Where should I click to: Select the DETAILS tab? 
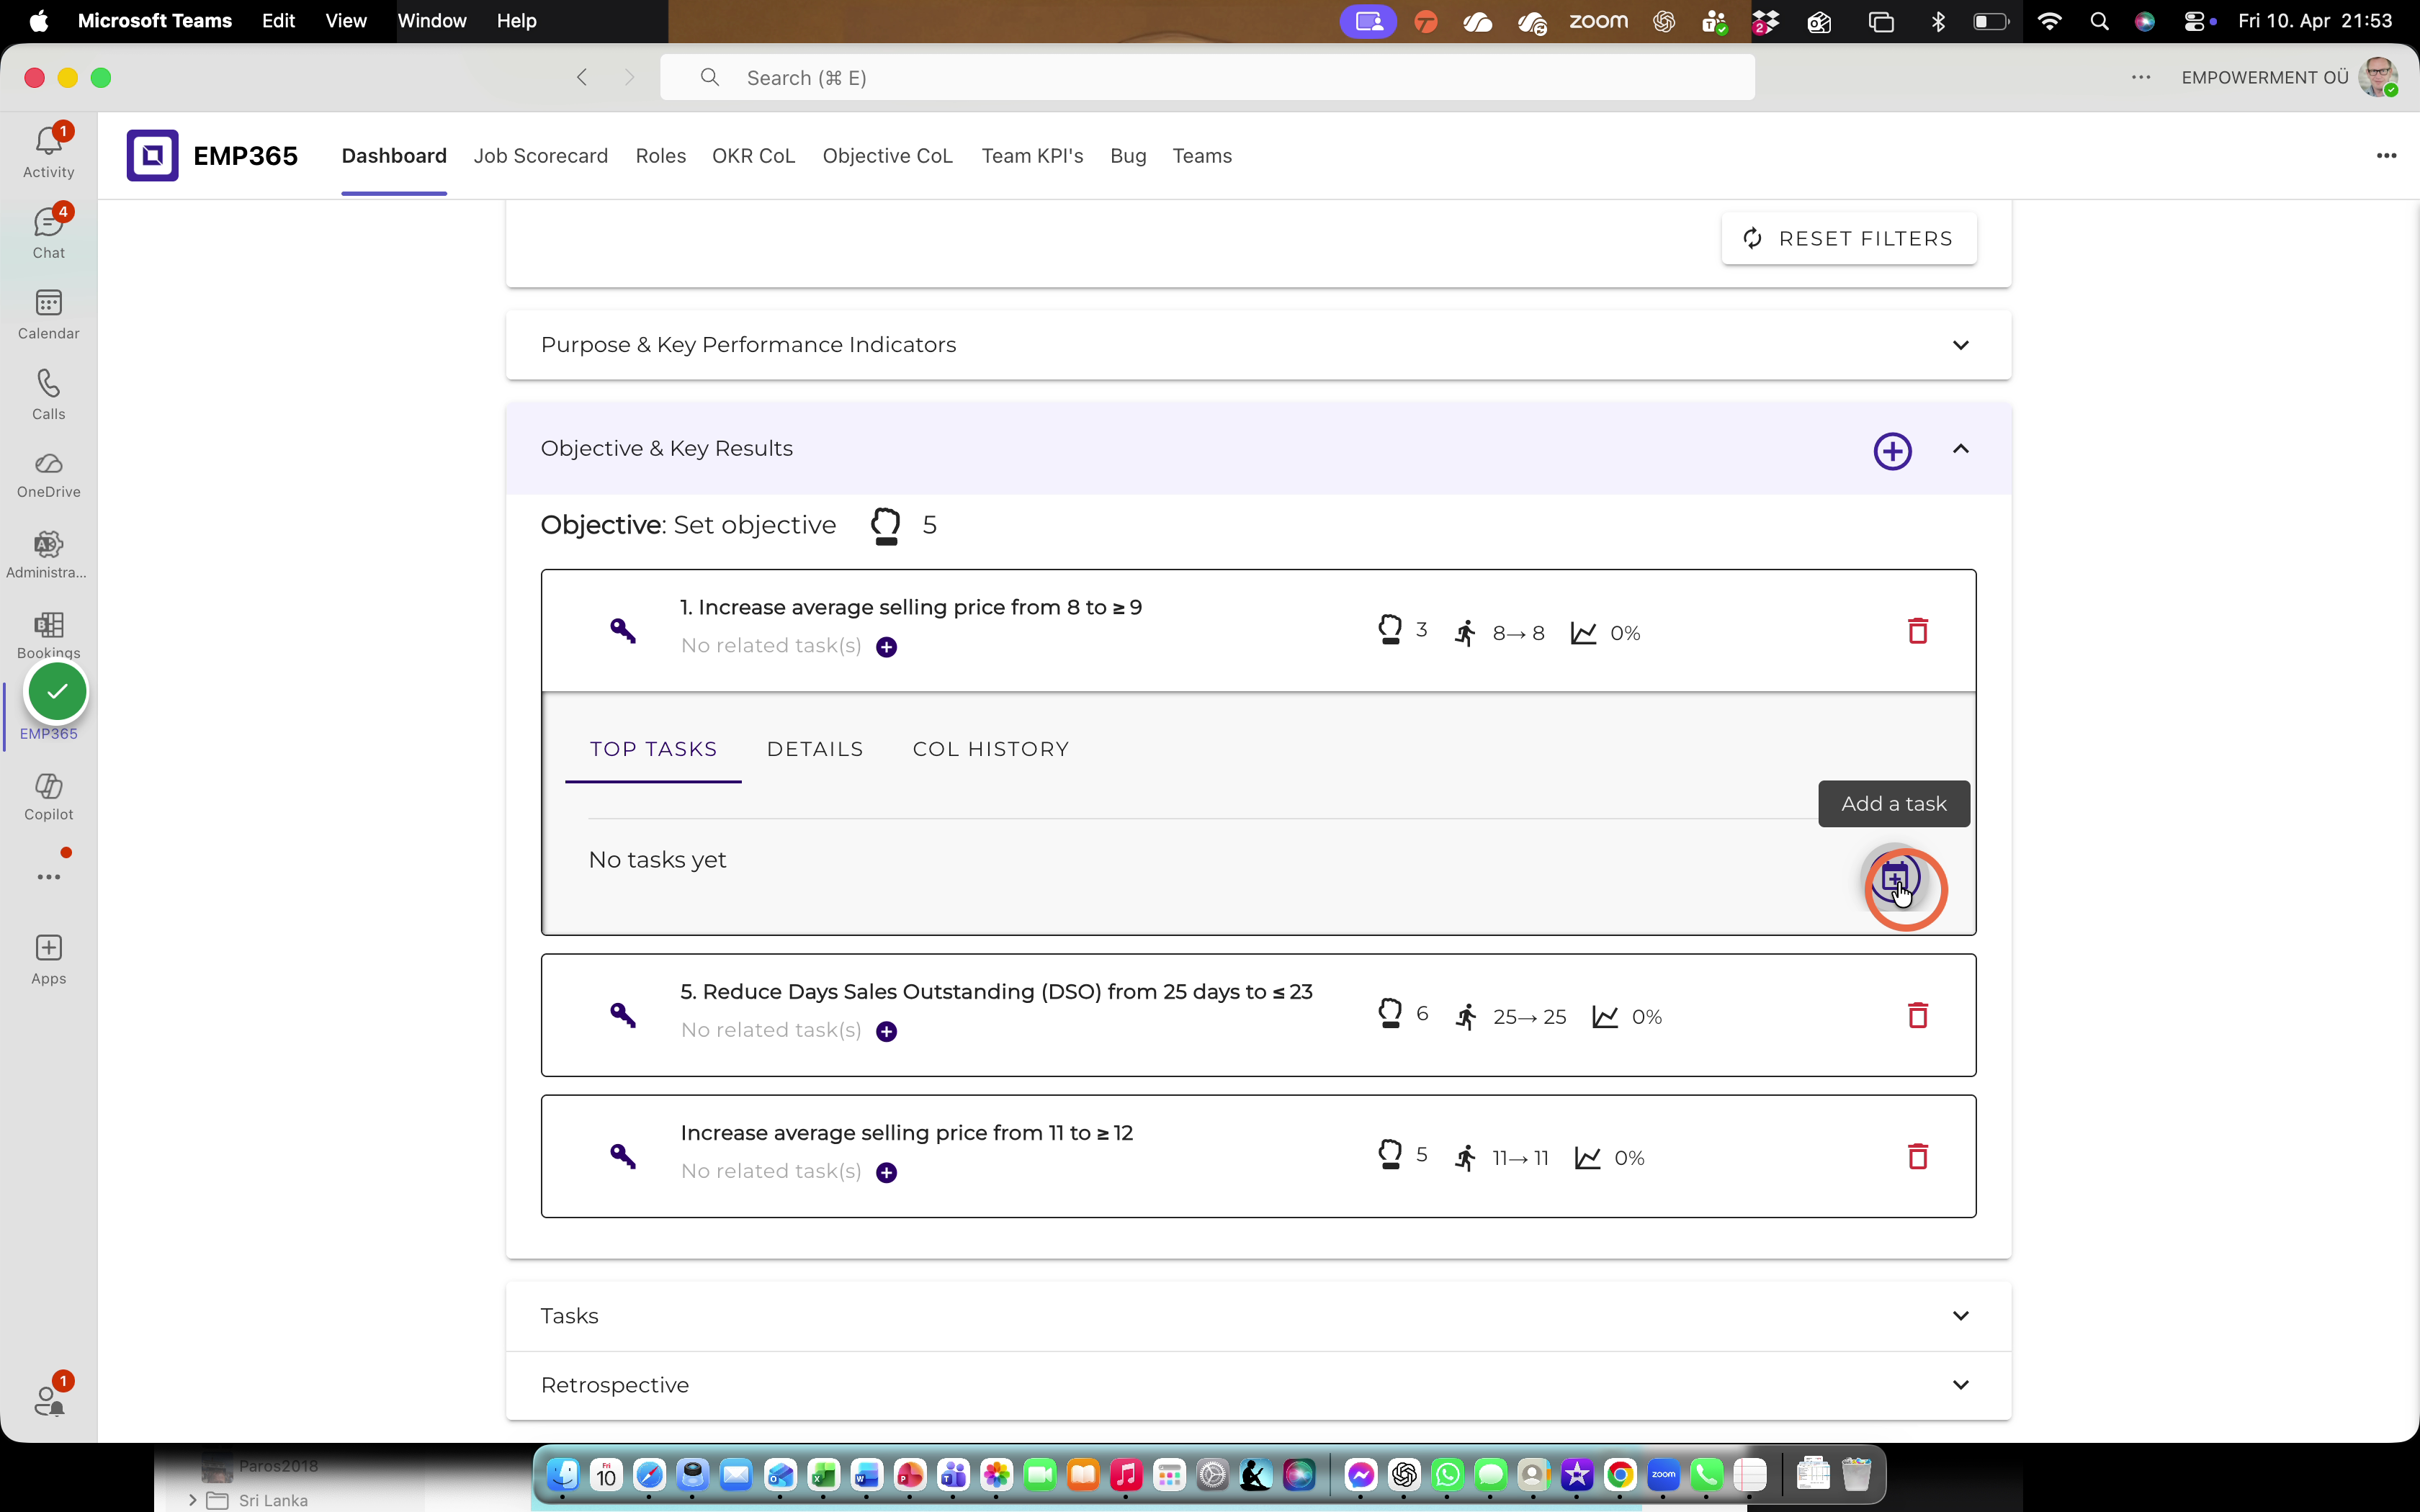(x=815, y=749)
